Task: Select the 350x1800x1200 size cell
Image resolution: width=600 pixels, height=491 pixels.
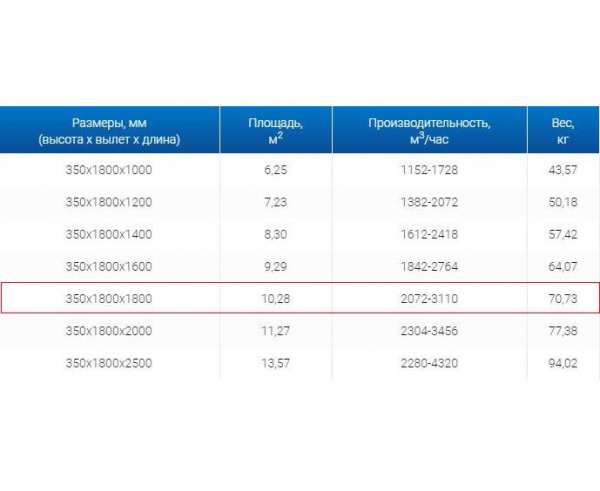Action: point(109,202)
